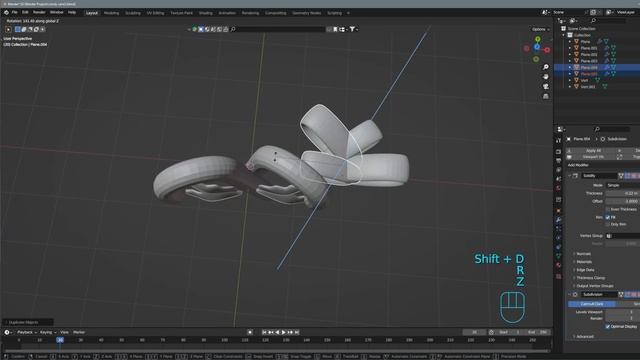Select the box select mode icon

pyautogui.click(x=18, y=29)
